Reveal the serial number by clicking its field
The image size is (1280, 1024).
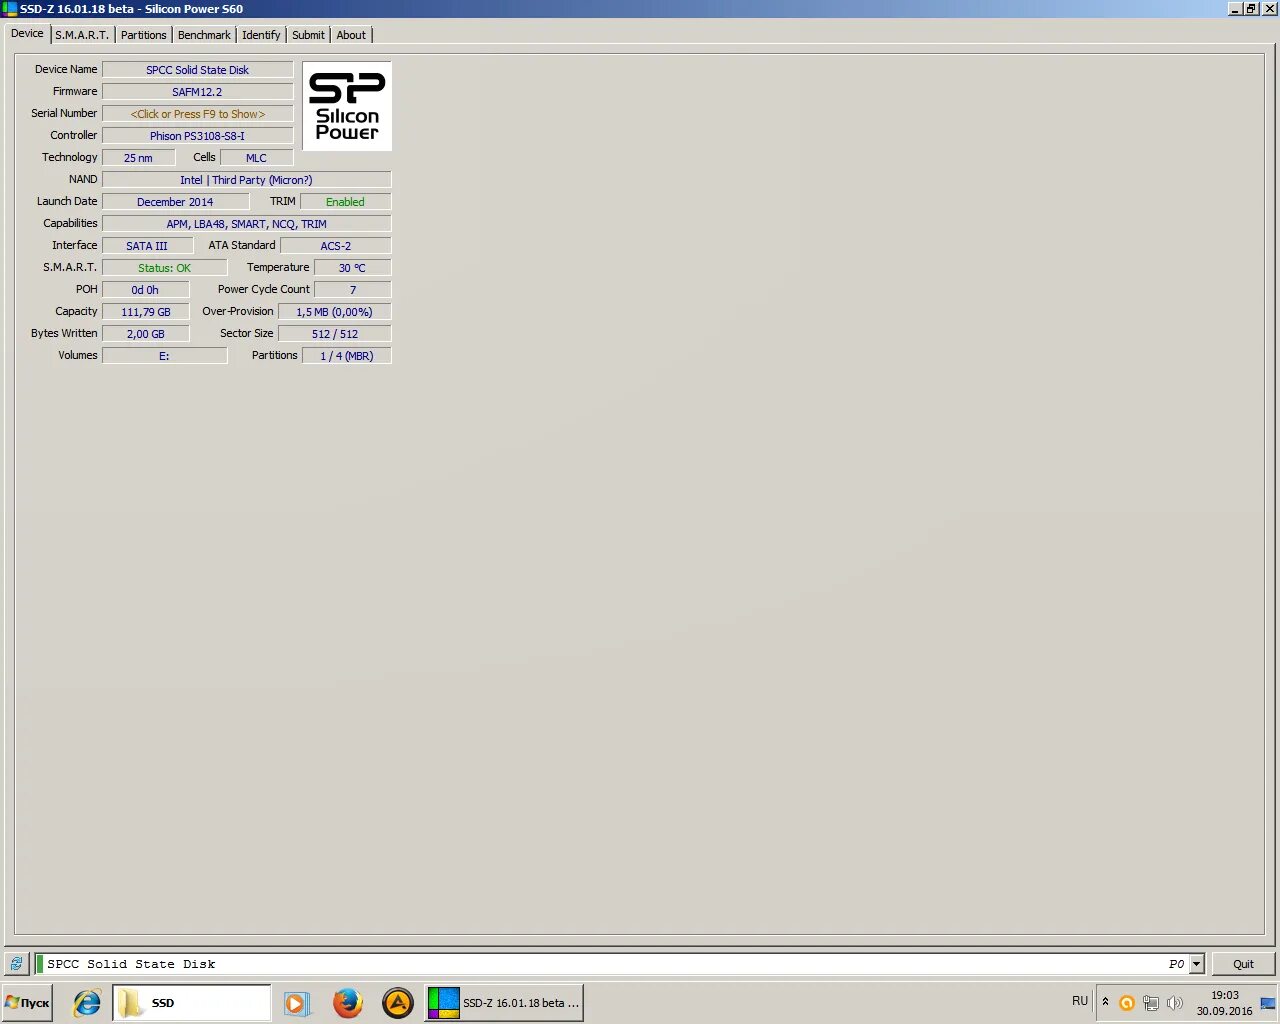[198, 114]
